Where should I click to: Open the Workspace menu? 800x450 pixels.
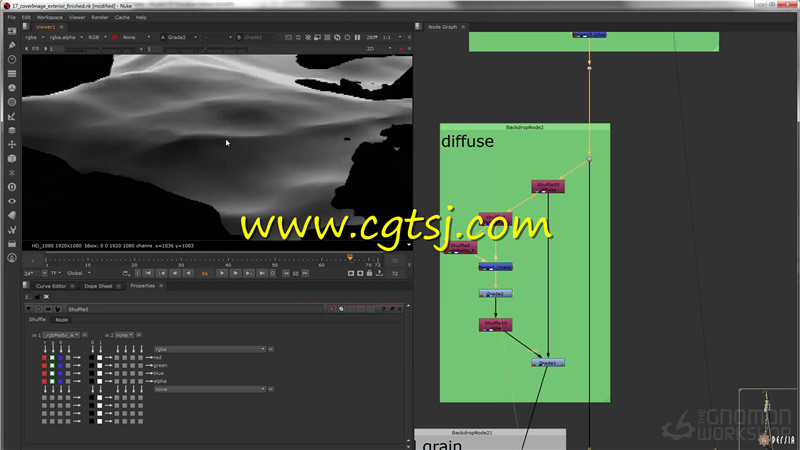point(49,17)
